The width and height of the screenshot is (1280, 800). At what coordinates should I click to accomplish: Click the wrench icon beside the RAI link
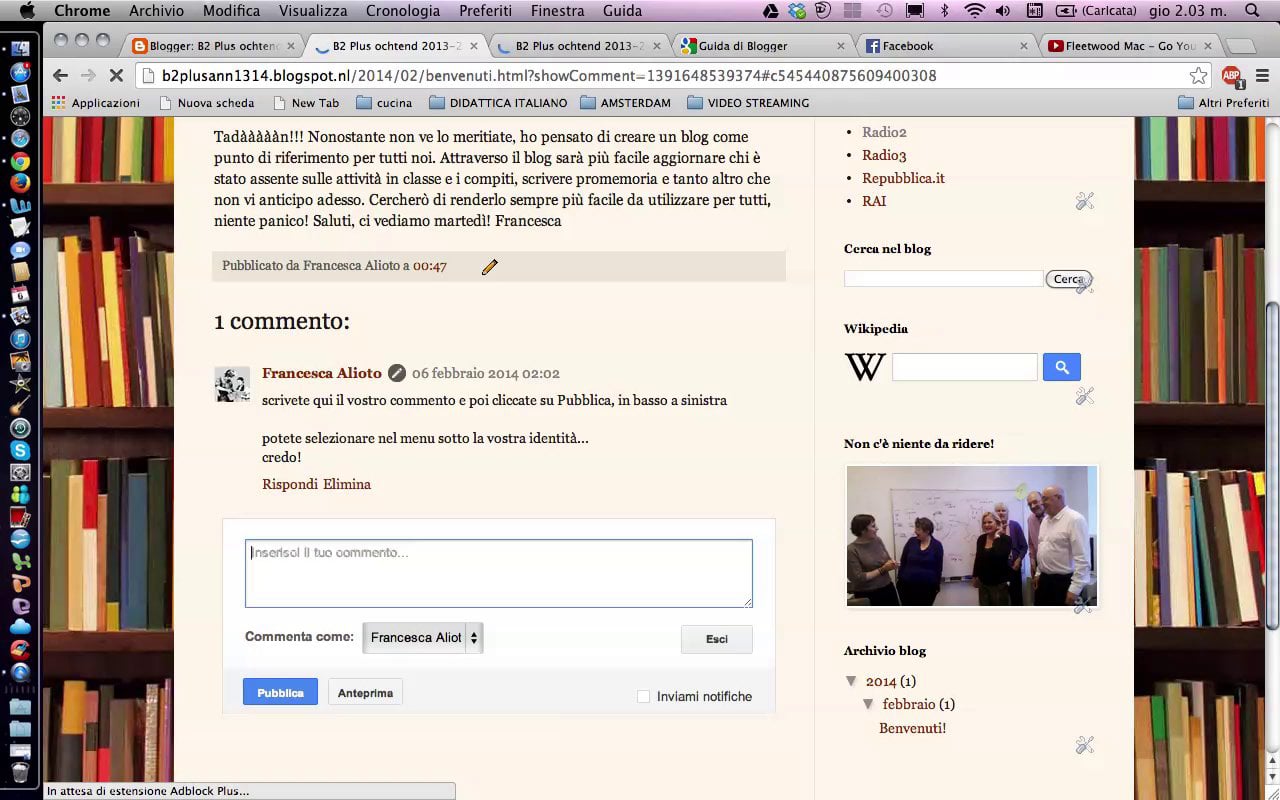coord(1085,201)
